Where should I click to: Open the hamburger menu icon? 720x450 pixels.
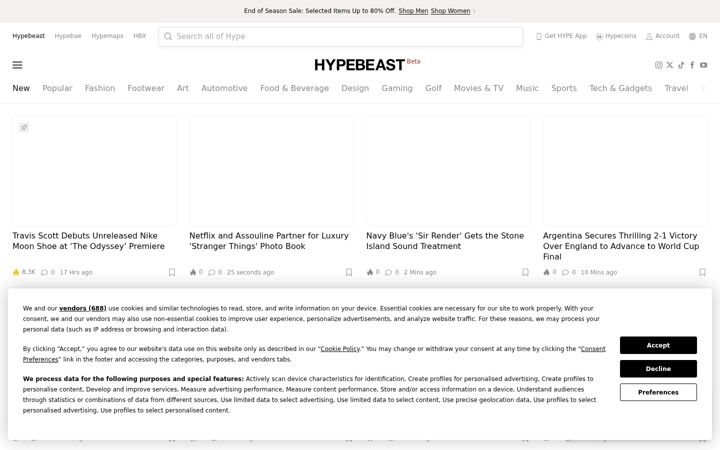coord(17,65)
